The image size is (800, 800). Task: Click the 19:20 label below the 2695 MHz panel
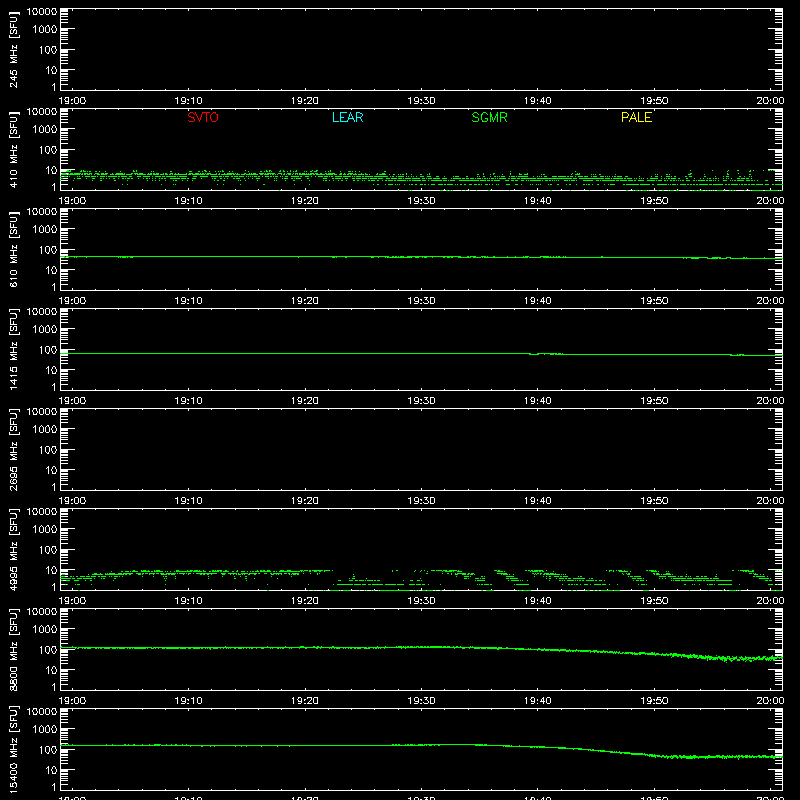[x=305, y=501]
